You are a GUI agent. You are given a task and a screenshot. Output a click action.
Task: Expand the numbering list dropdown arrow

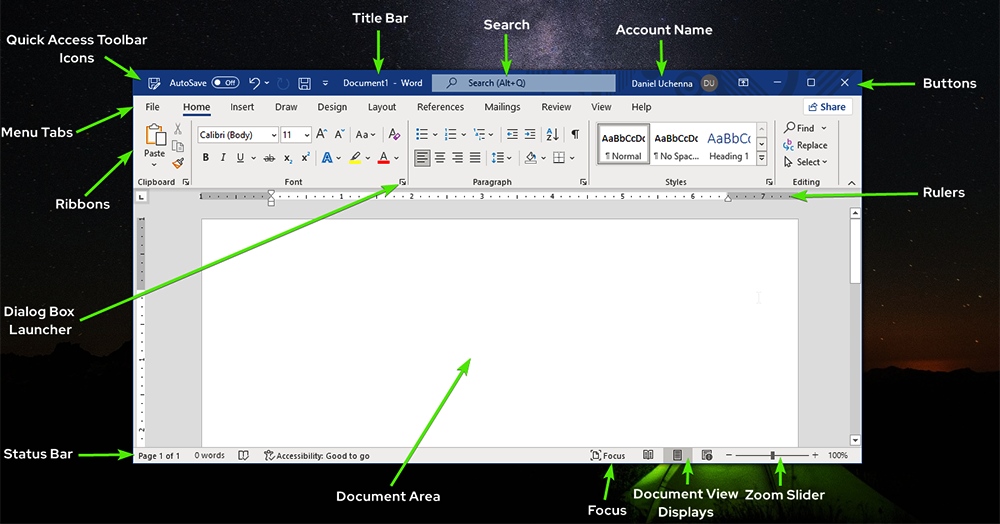[464, 135]
